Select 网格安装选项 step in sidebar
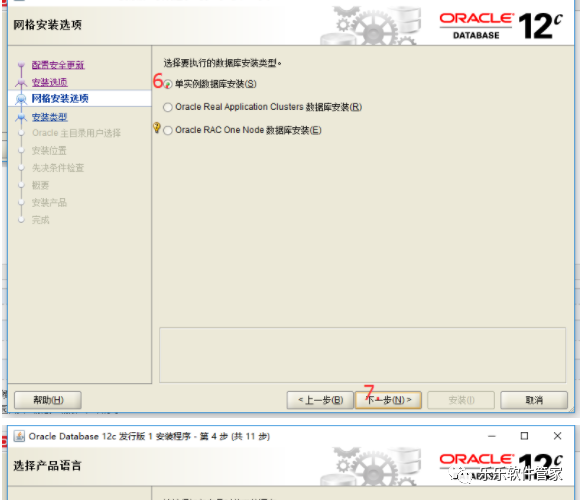This screenshot has width=581, height=500. [60, 99]
